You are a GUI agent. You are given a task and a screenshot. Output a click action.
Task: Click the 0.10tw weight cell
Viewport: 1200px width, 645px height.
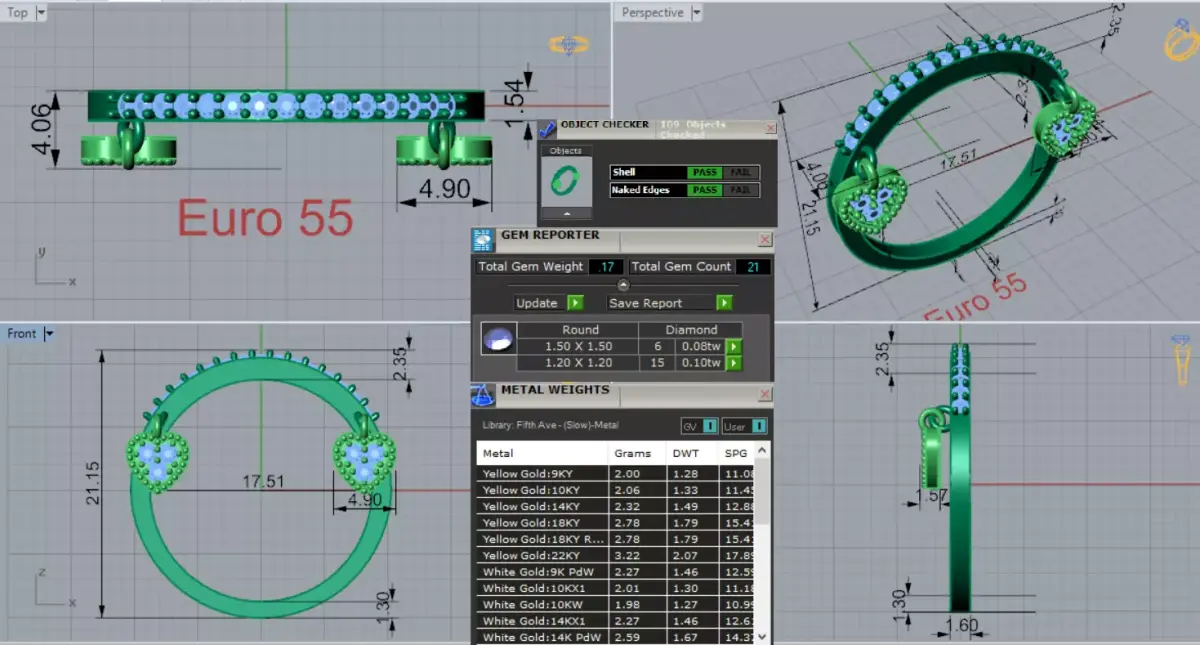tap(701, 363)
